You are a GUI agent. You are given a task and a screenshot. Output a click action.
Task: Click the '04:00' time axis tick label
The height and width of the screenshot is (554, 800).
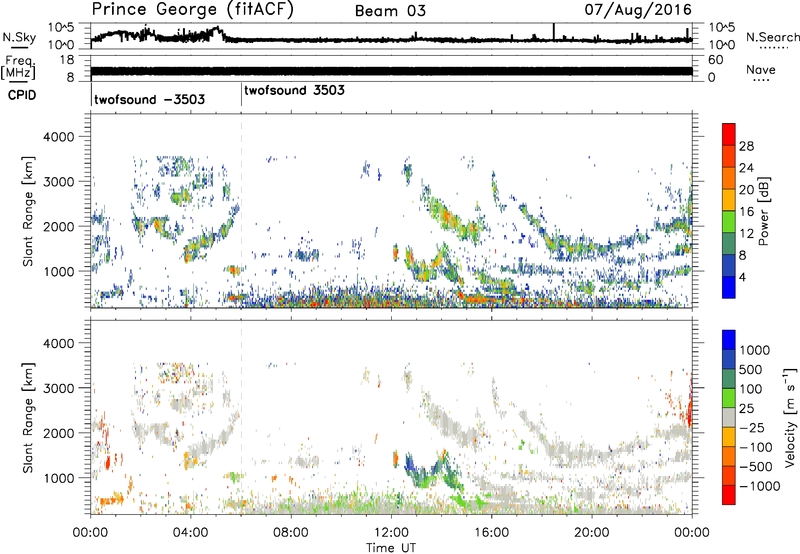pos(191,533)
